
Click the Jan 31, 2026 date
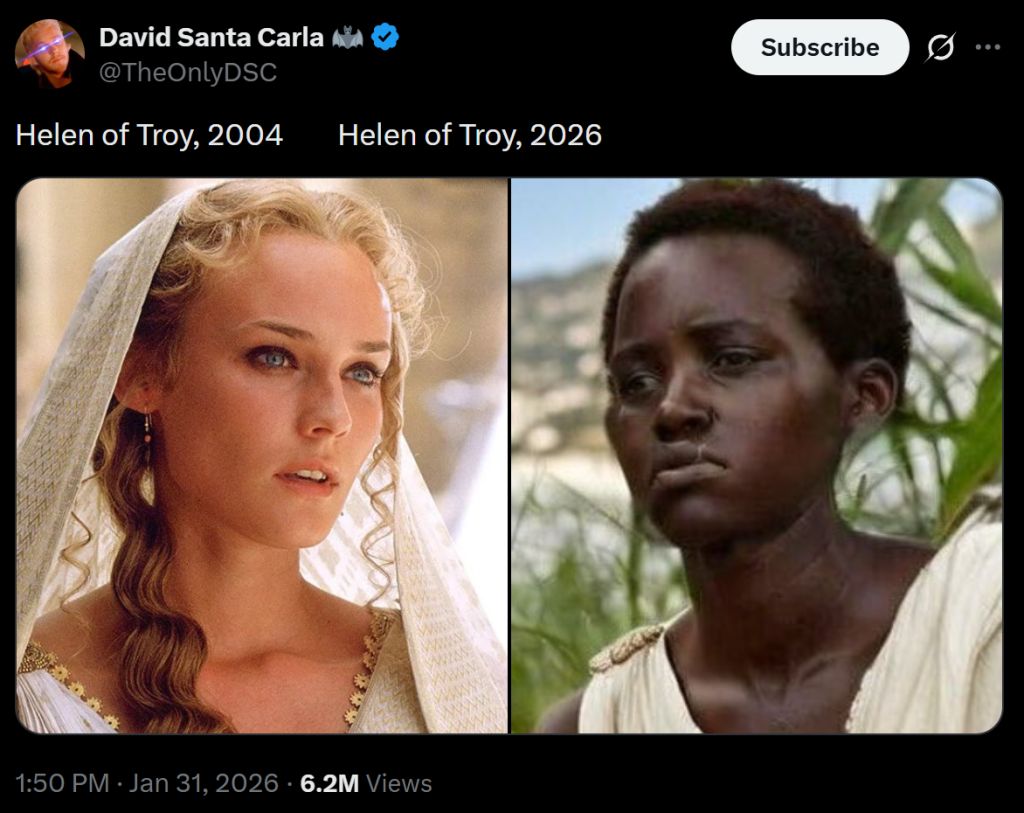[x=203, y=783]
